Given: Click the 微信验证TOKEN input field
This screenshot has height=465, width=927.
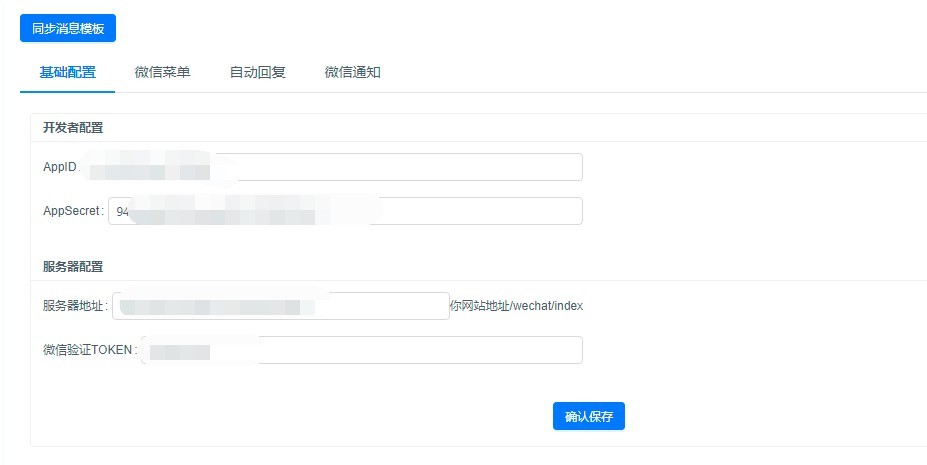Looking at the screenshot, I should (420, 350).
